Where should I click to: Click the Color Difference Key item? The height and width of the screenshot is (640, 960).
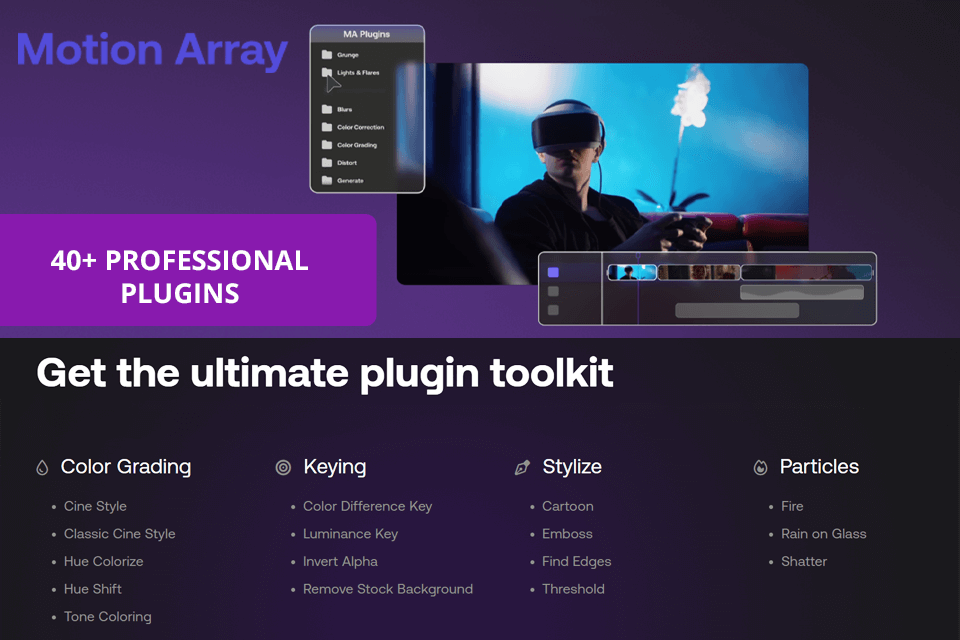[367, 506]
